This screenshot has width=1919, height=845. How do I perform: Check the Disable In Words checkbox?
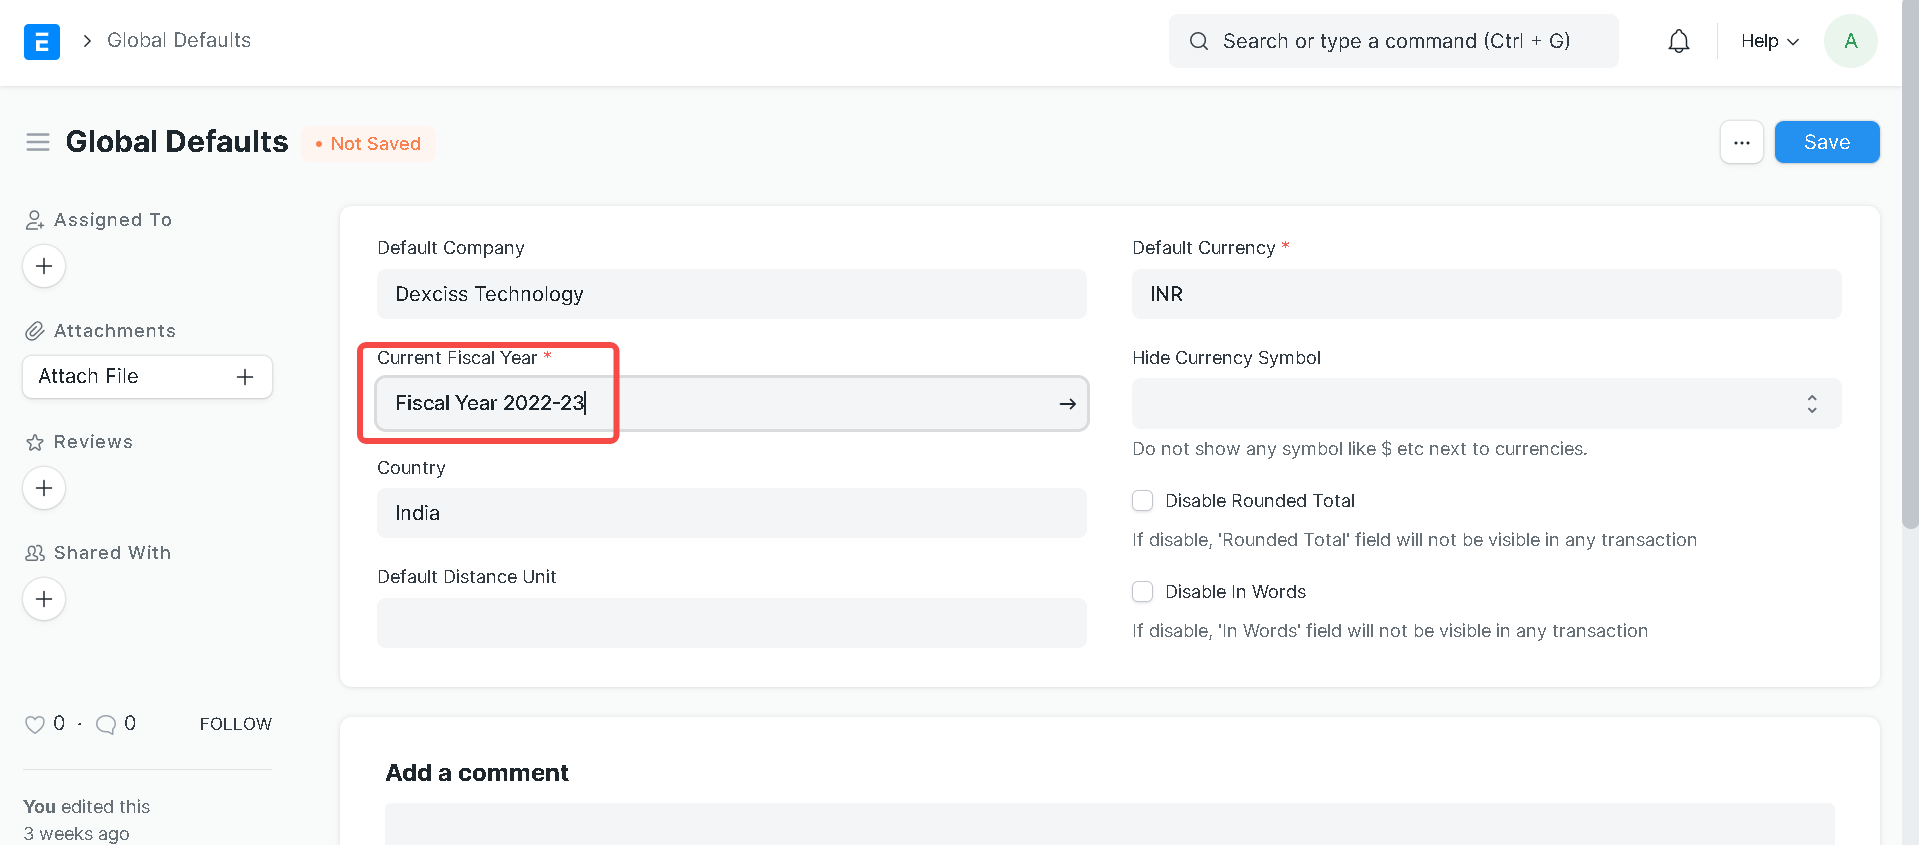click(x=1142, y=592)
